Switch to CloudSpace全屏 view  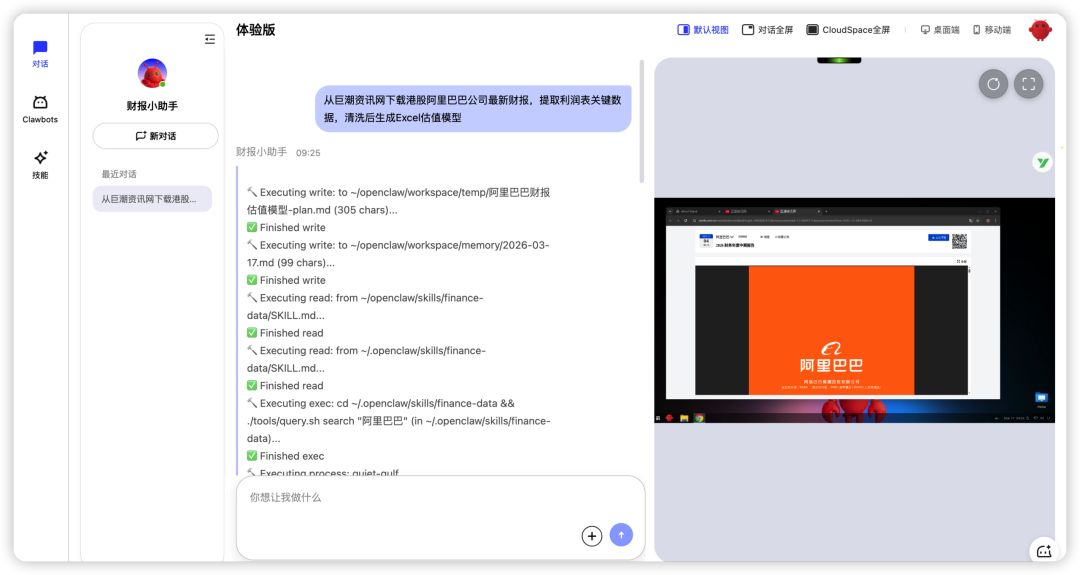pyautogui.click(x=848, y=30)
